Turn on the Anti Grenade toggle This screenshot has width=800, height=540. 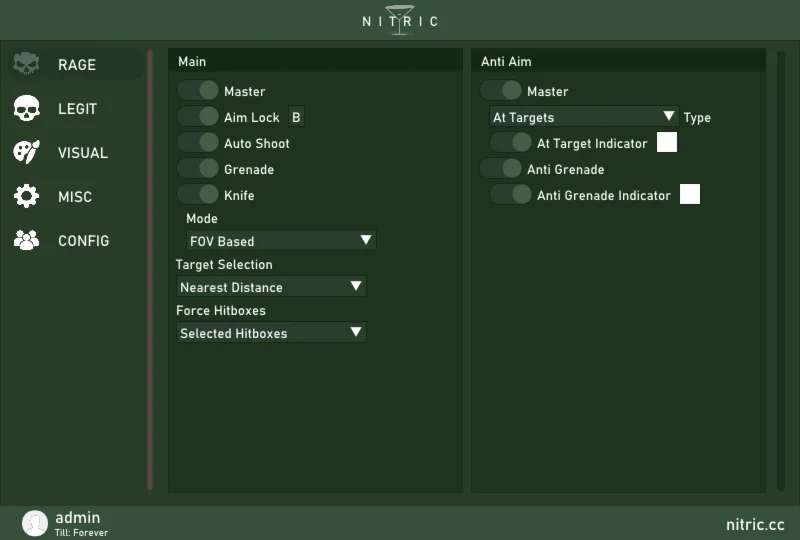click(x=501, y=169)
